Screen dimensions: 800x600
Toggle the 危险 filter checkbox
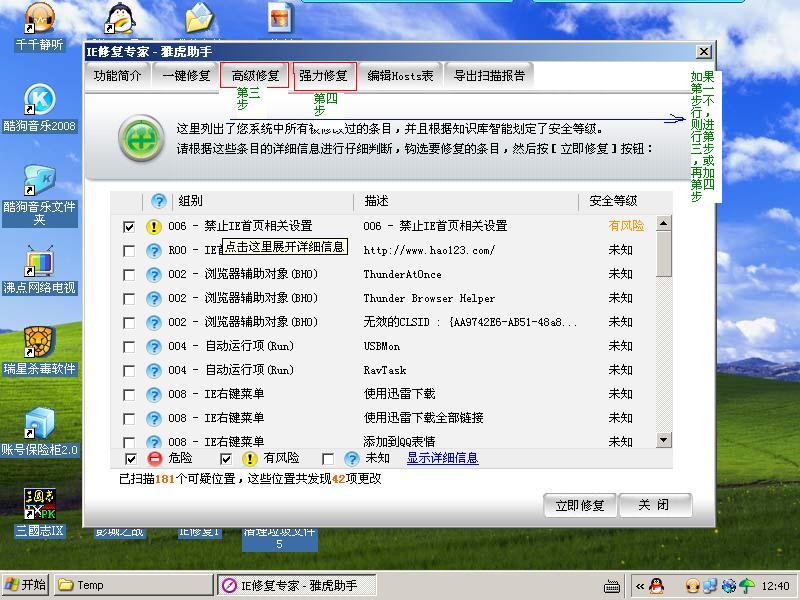coord(131,459)
